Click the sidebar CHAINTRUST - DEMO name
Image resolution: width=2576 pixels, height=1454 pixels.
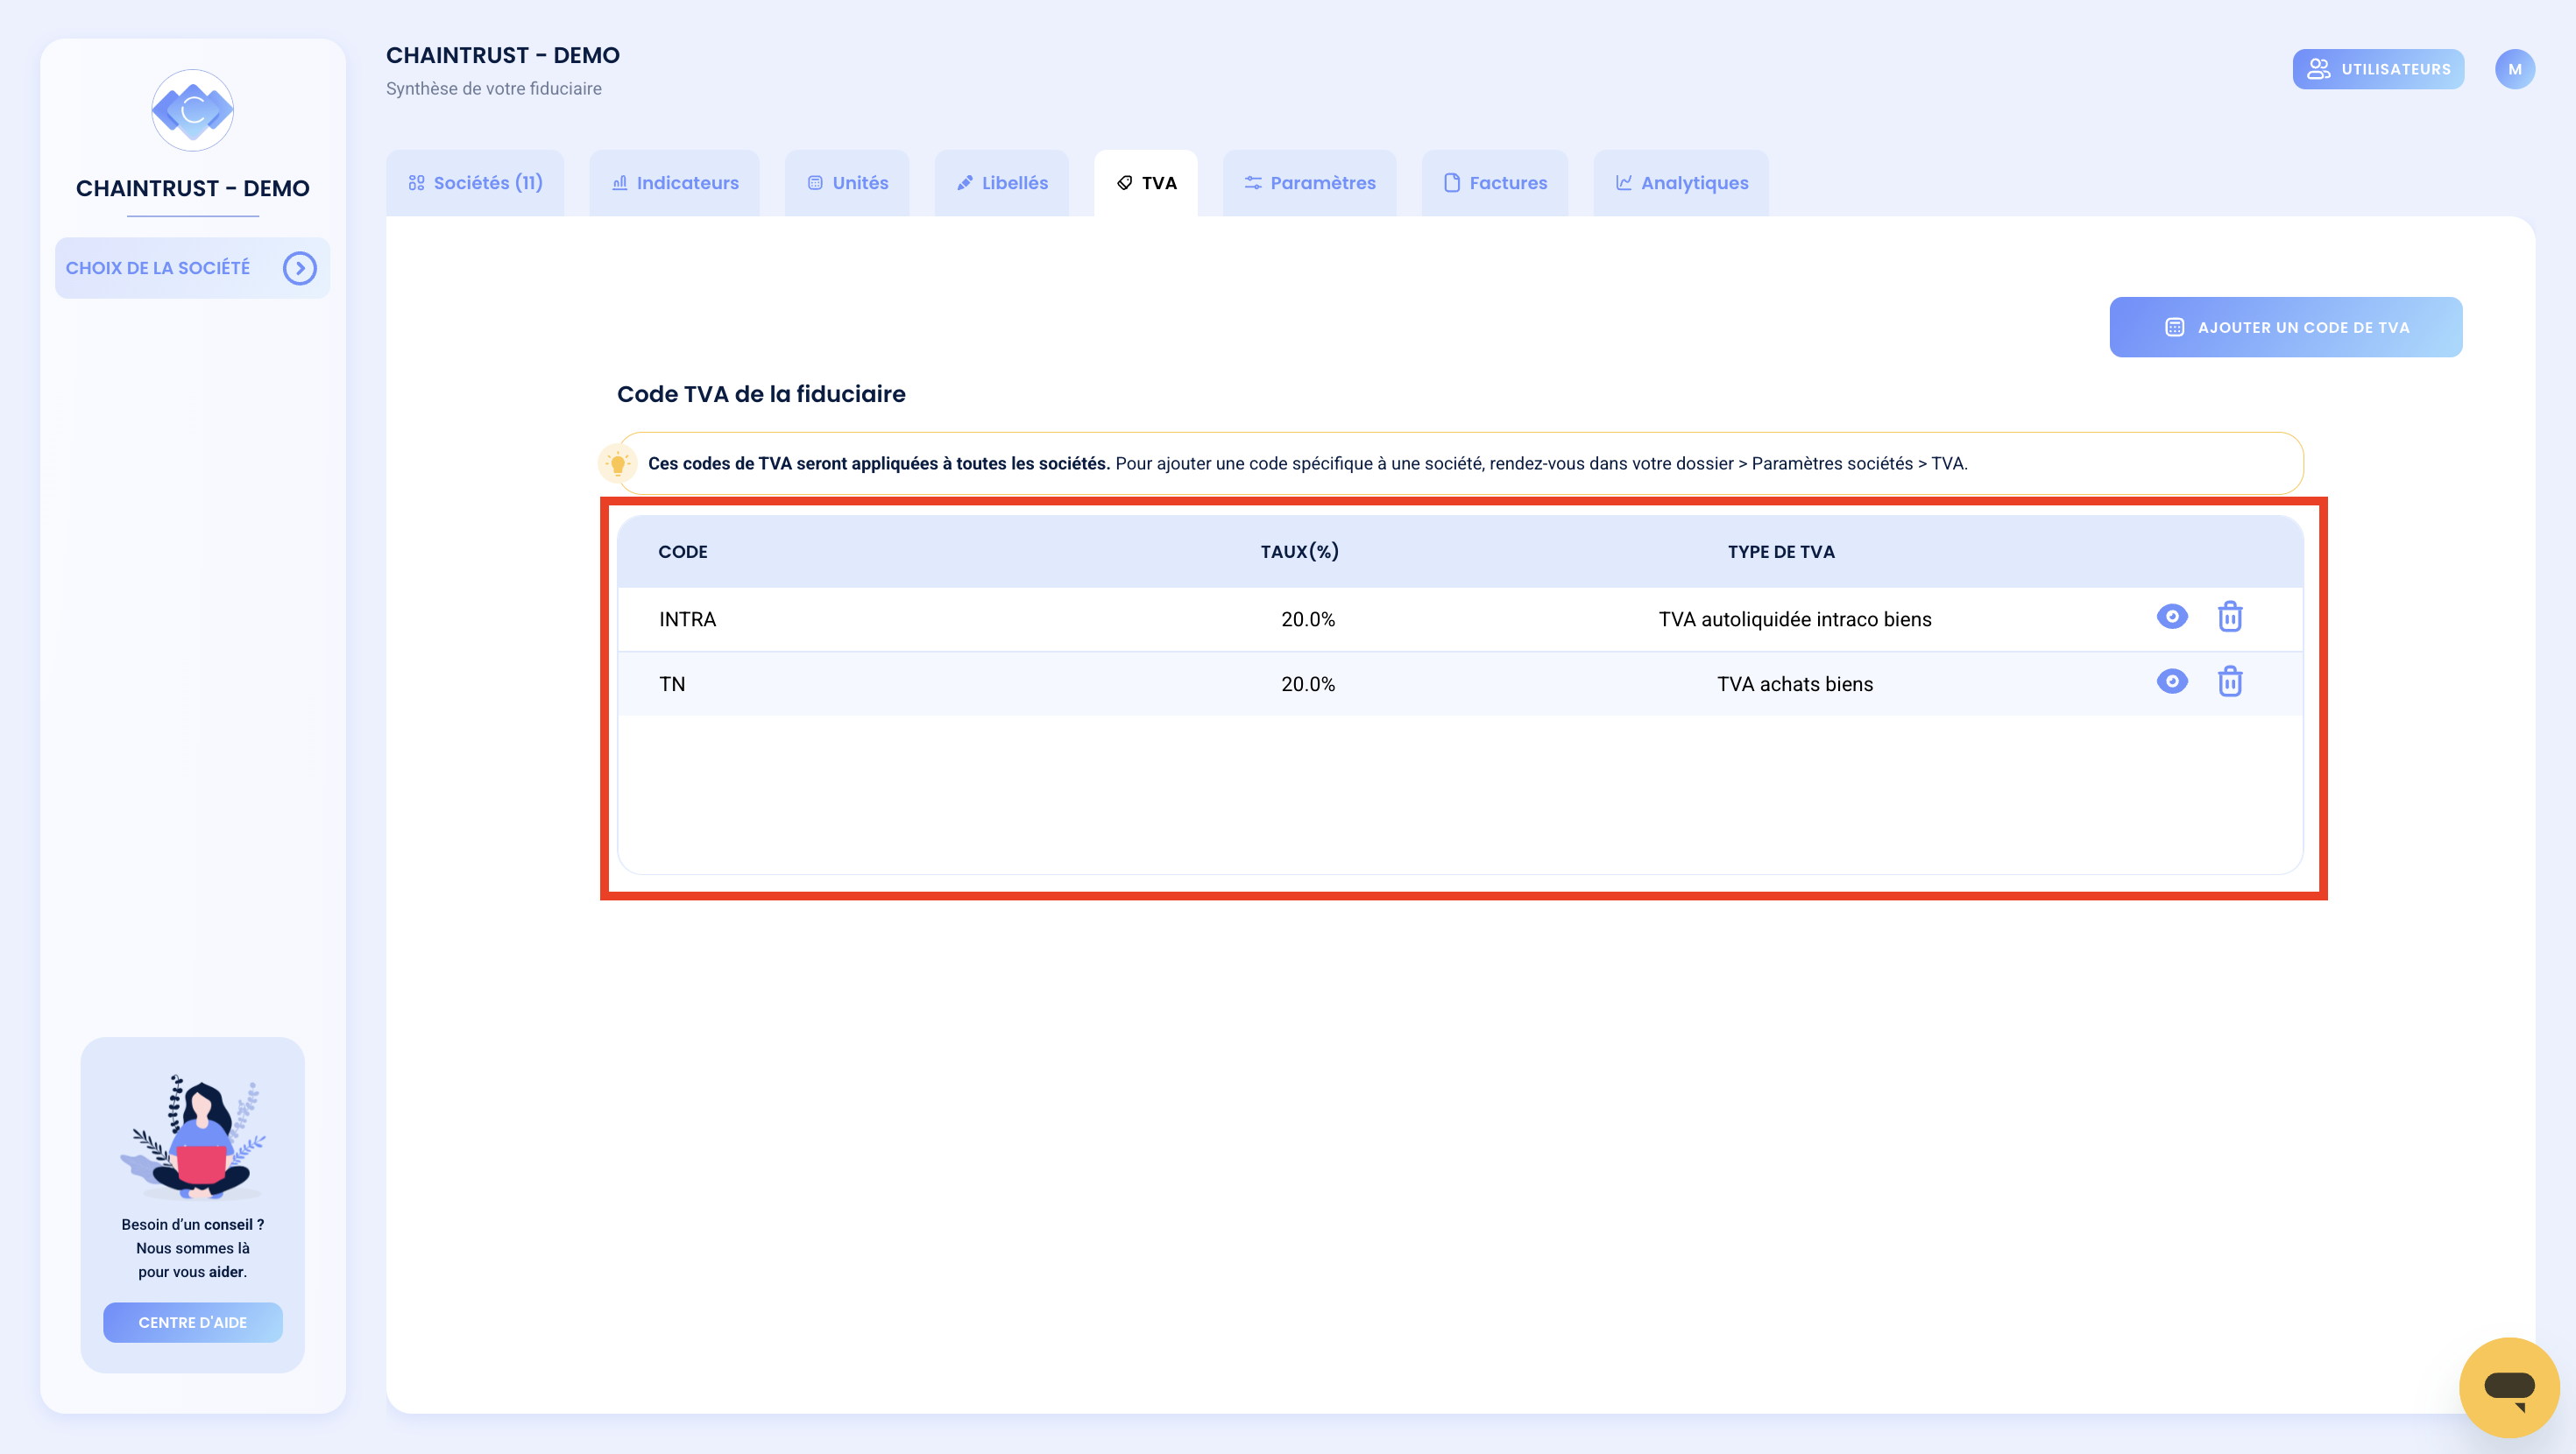(193, 188)
